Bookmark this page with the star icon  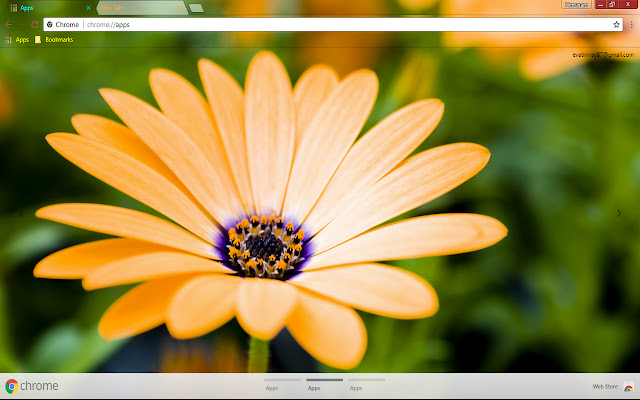(x=616, y=24)
